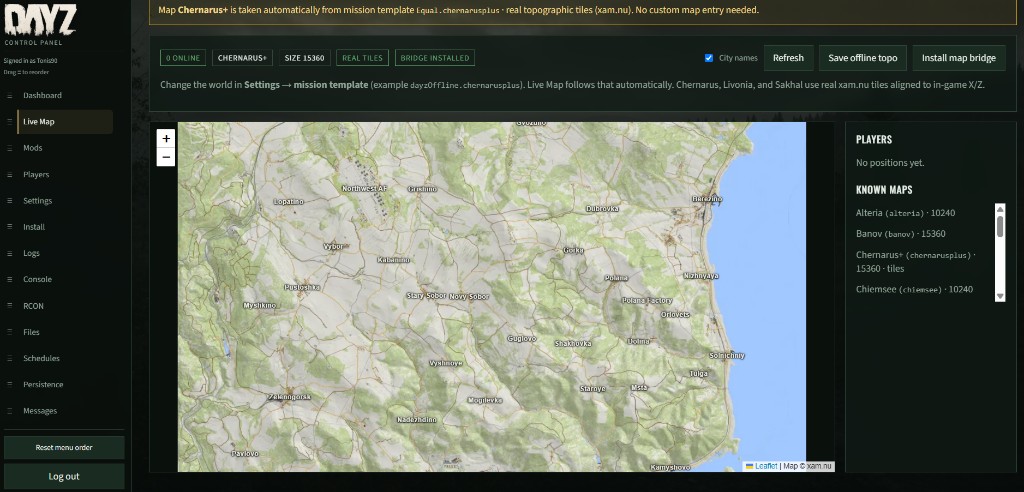Screen dimensions: 1024x492
Task: Click the 0 ONLINE status badge
Action: pos(183,57)
